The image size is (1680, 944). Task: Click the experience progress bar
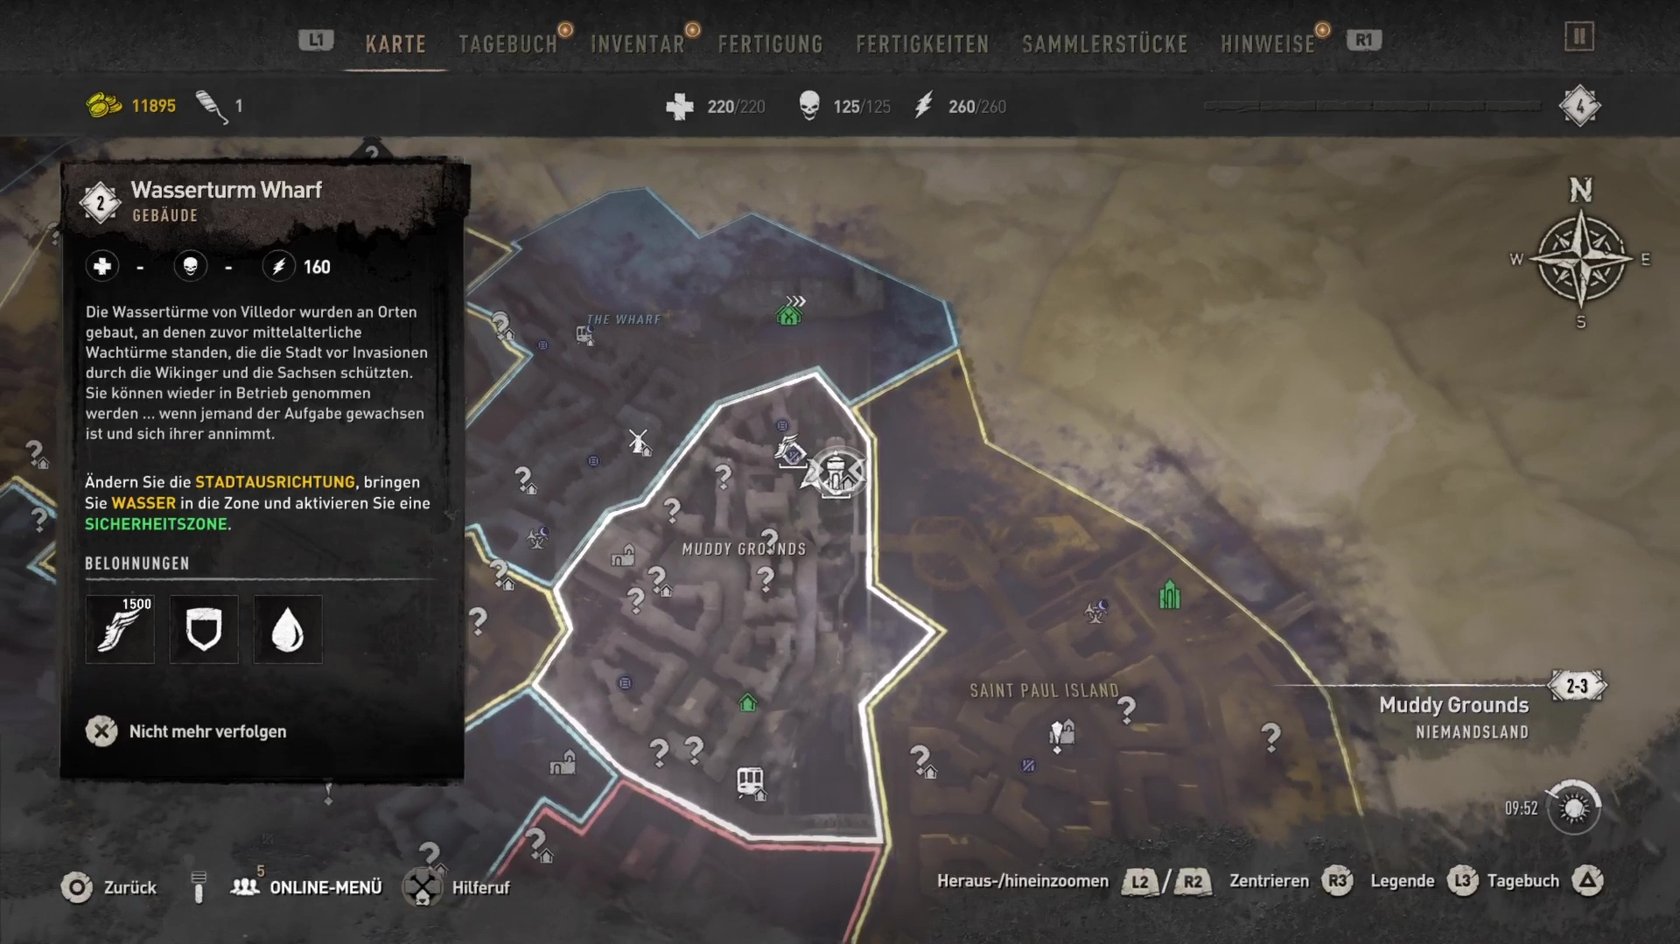click(1372, 105)
